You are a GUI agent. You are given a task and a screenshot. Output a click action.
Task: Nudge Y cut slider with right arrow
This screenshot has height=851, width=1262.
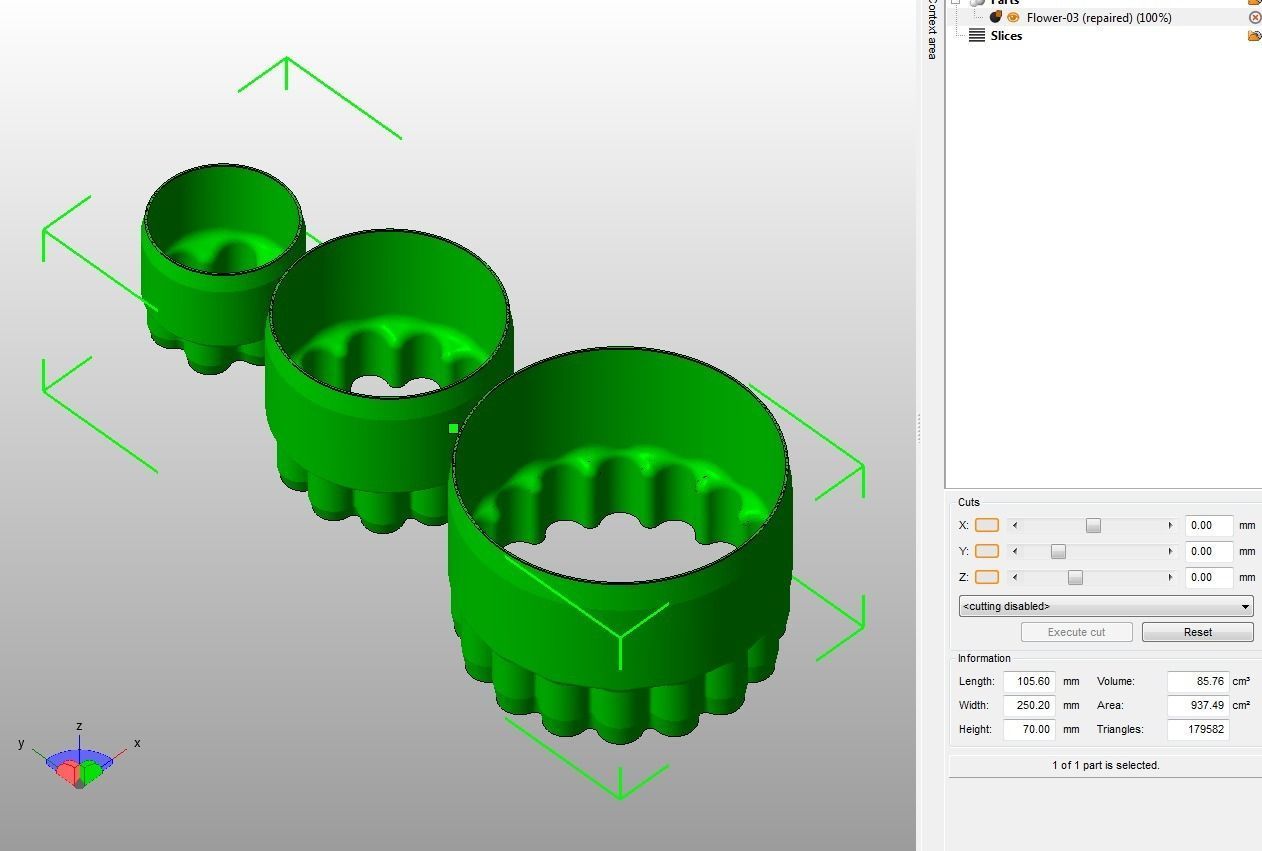coord(1170,551)
